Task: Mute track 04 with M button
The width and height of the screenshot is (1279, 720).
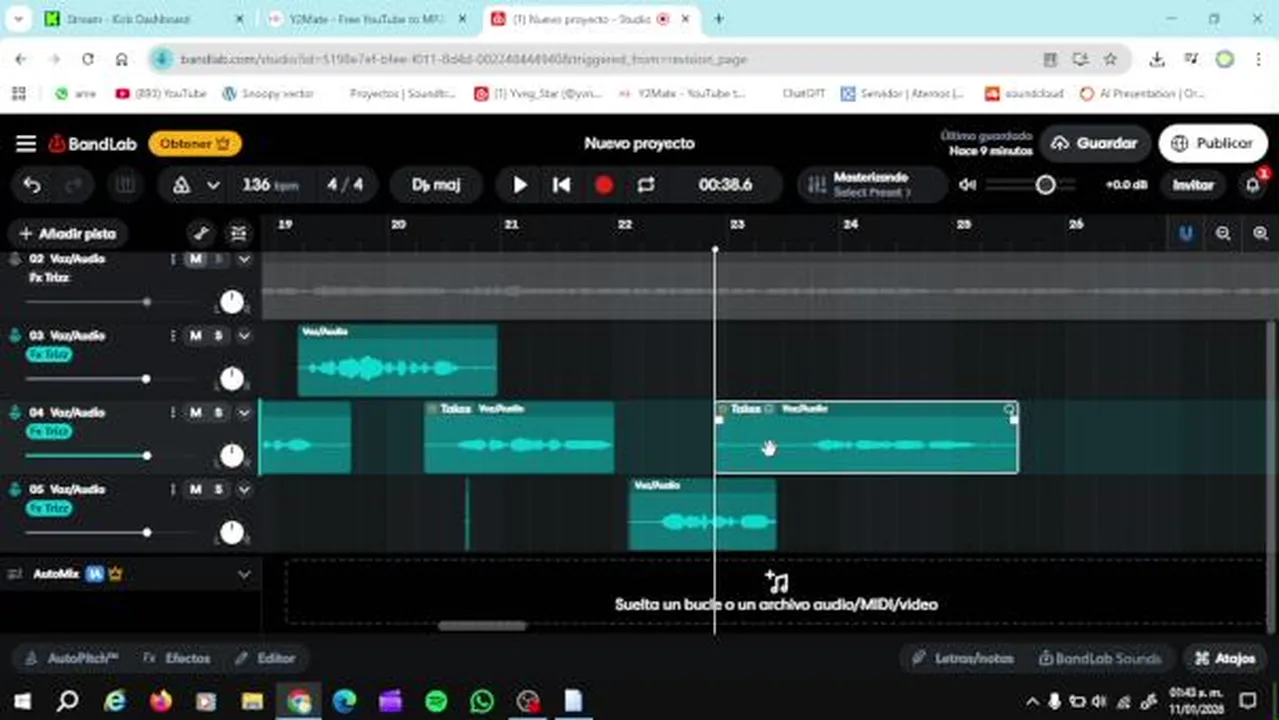Action: coord(196,412)
